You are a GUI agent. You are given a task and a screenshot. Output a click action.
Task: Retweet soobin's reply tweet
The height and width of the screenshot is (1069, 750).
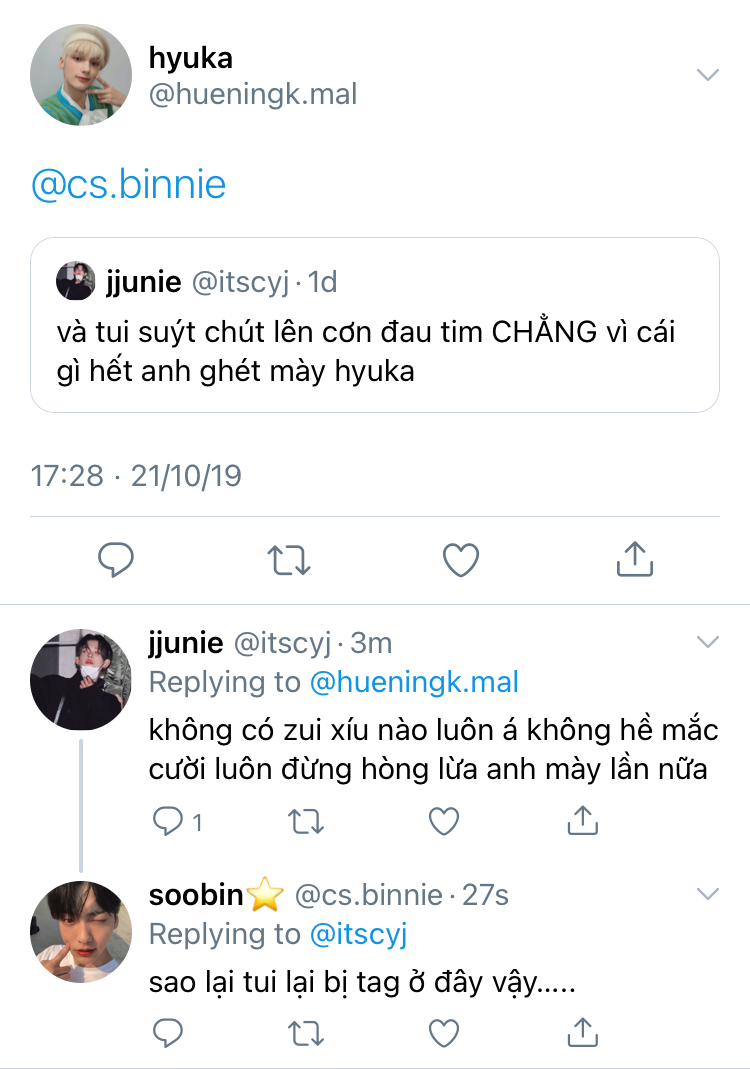click(305, 1032)
